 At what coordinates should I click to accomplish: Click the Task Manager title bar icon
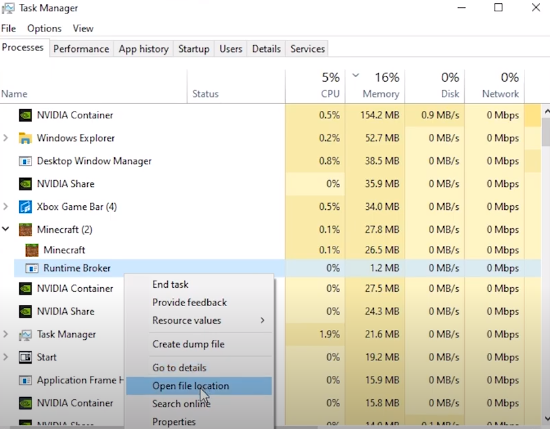[8, 8]
